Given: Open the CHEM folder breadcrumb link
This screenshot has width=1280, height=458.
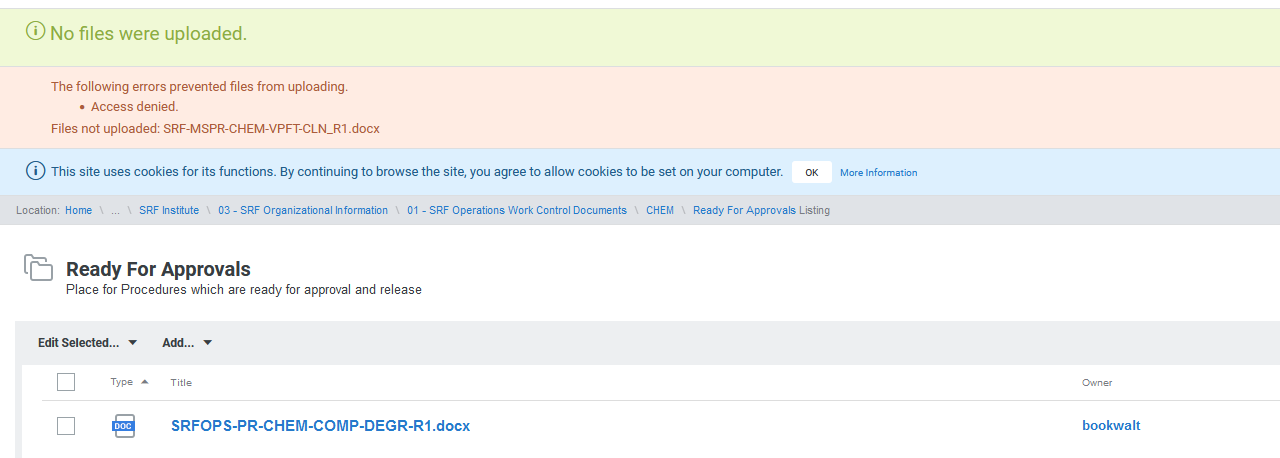Looking at the screenshot, I should coord(660,211).
